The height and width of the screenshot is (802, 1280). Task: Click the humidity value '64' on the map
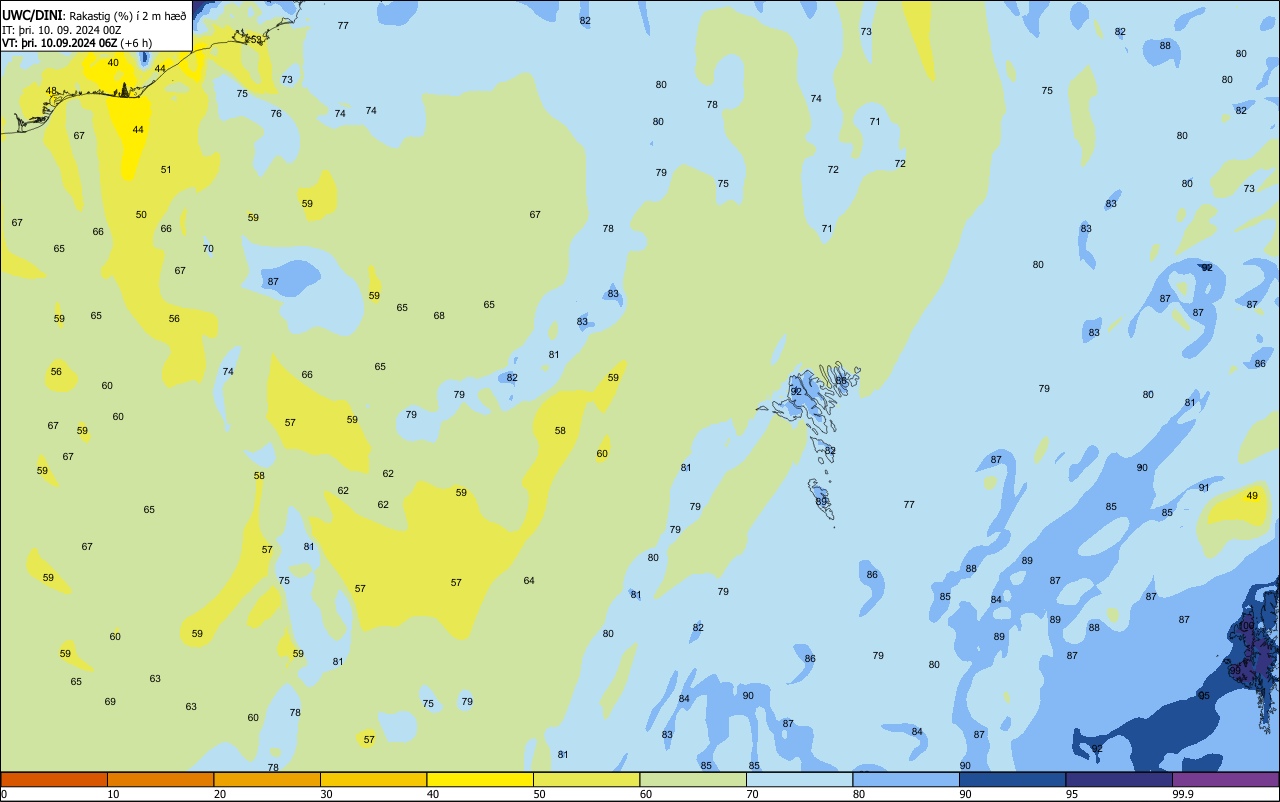529,581
